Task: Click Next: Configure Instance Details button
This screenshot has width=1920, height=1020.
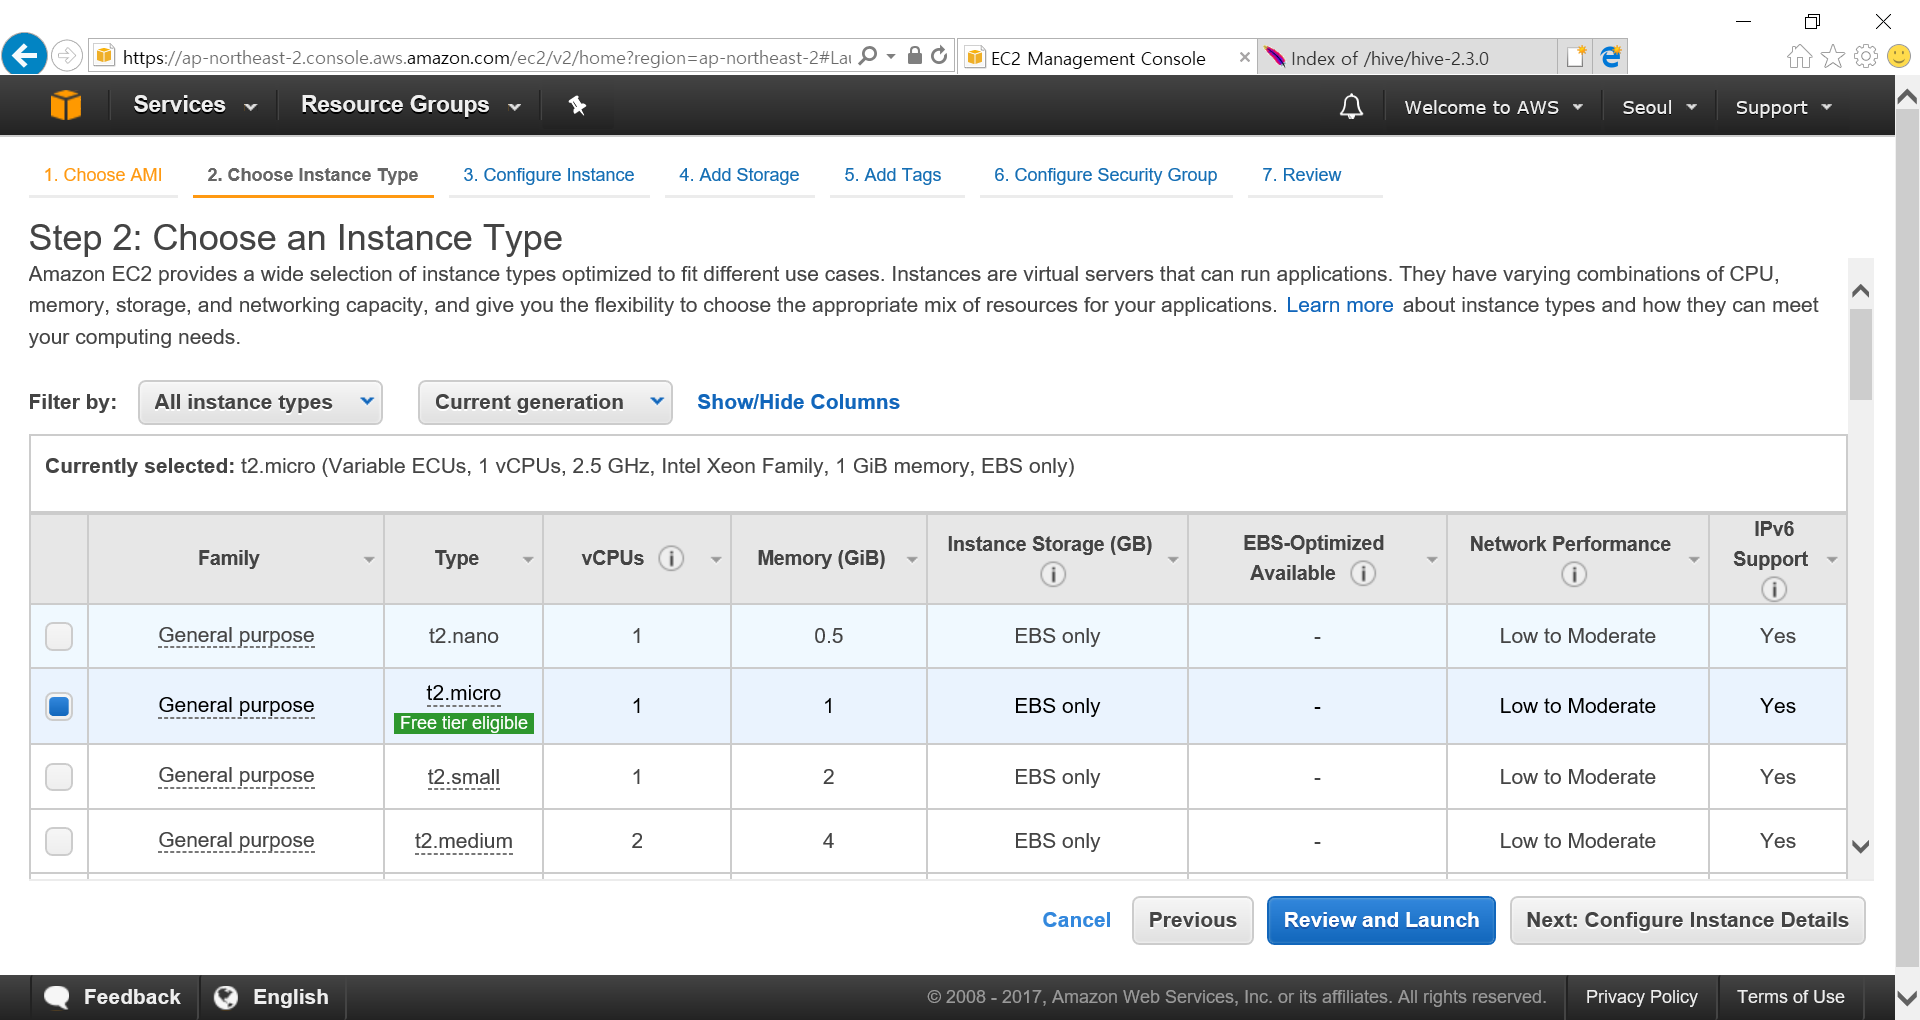Action: (x=1687, y=920)
